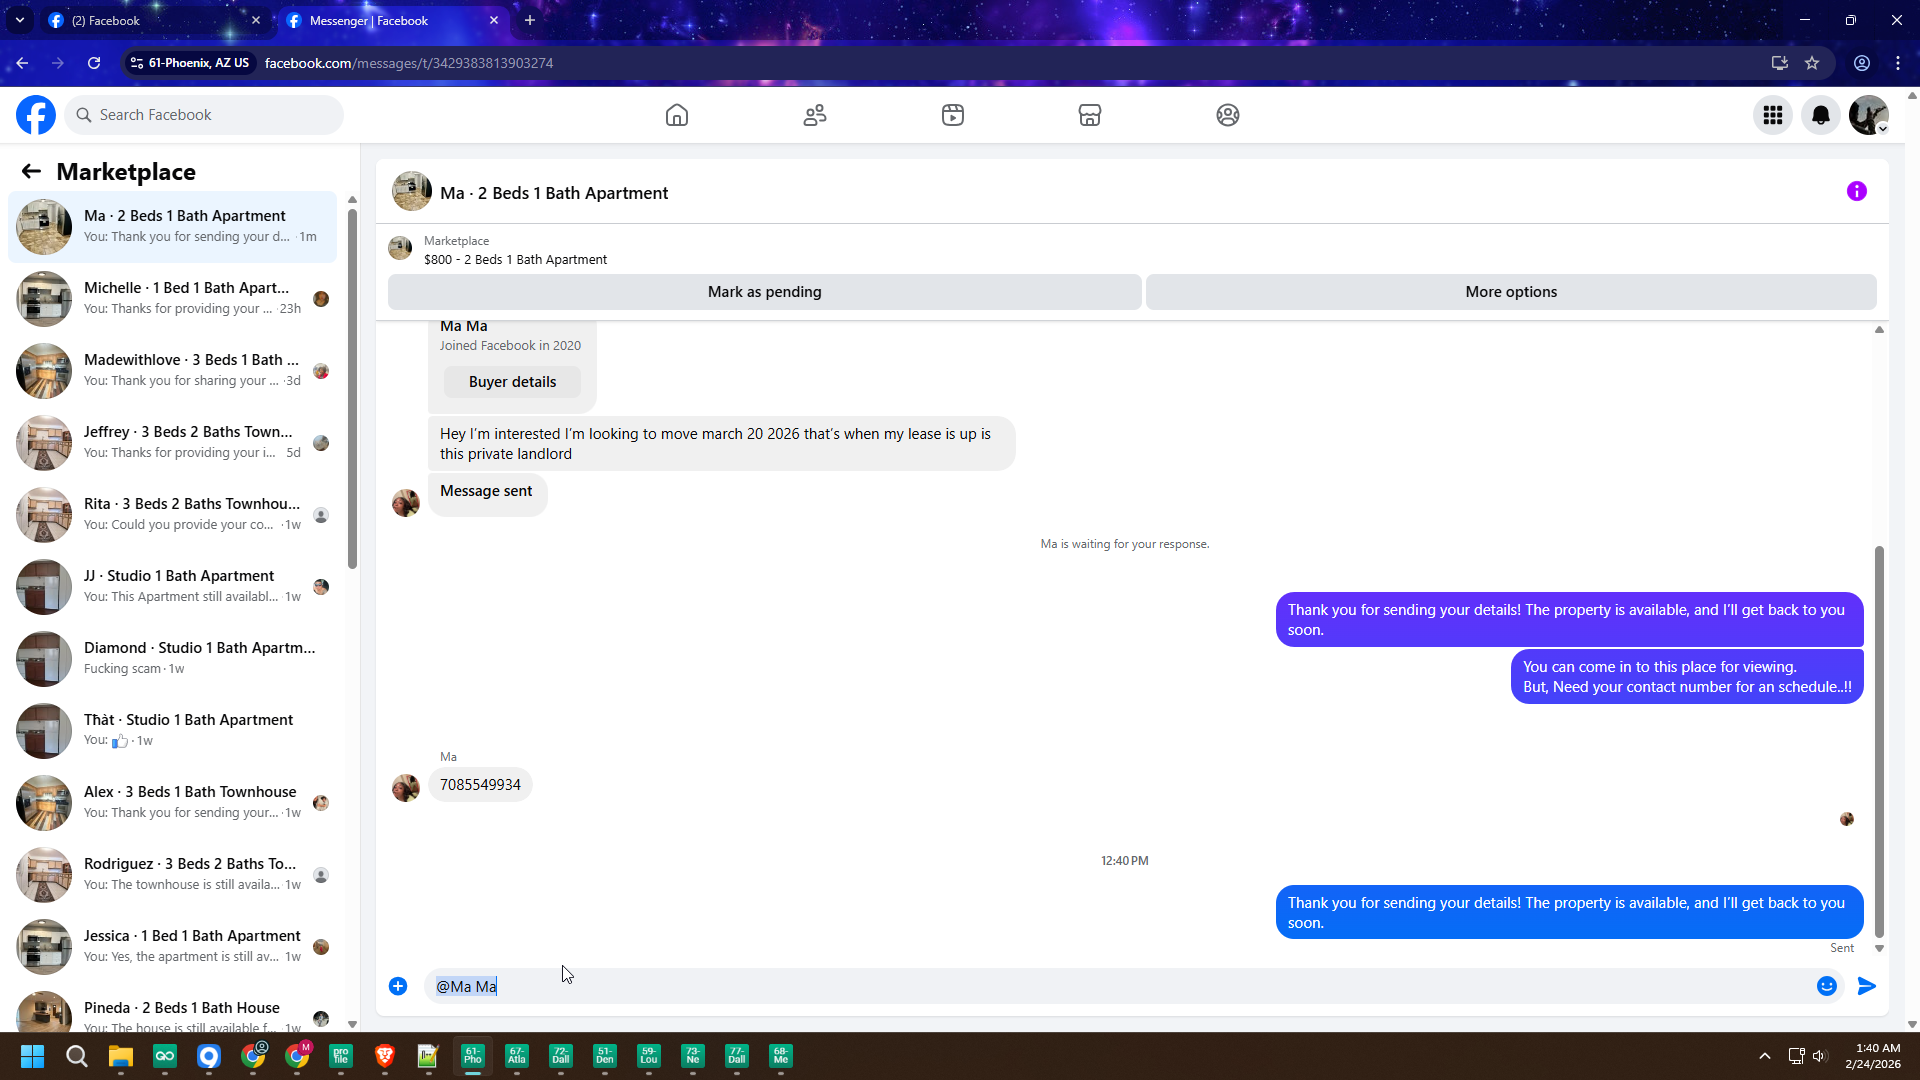The height and width of the screenshot is (1080, 1920).
Task: Show hidden system tray icons
Action: (1765, 1056)
